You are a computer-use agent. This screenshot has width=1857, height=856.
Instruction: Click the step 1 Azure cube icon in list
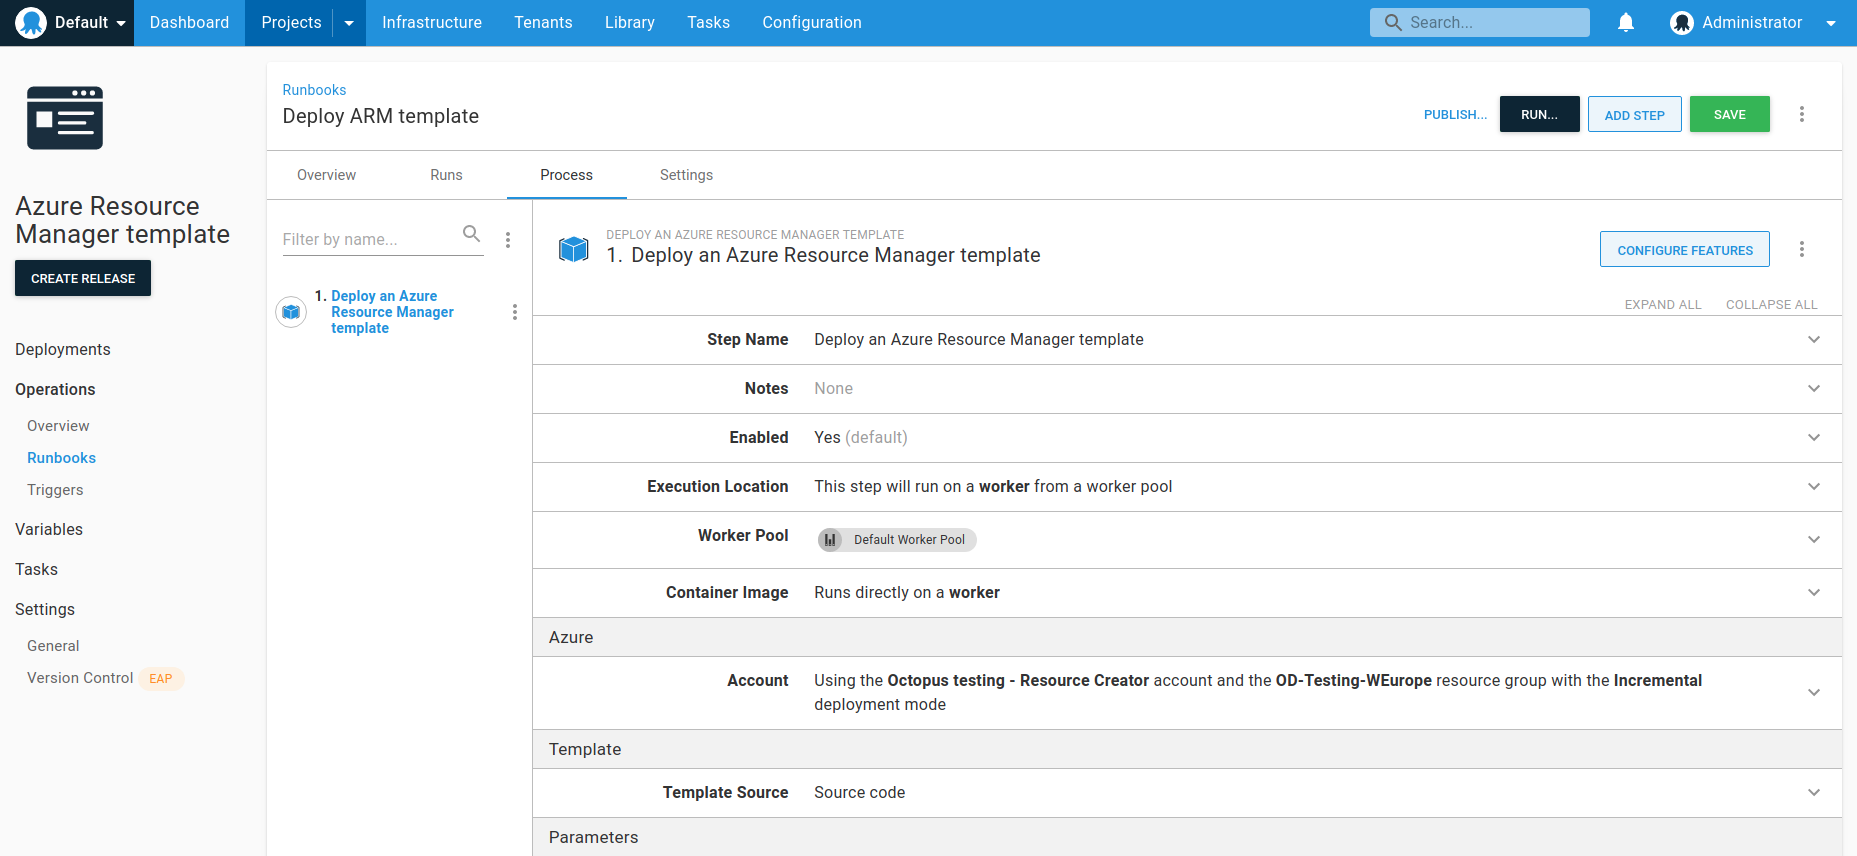point(291,312)
